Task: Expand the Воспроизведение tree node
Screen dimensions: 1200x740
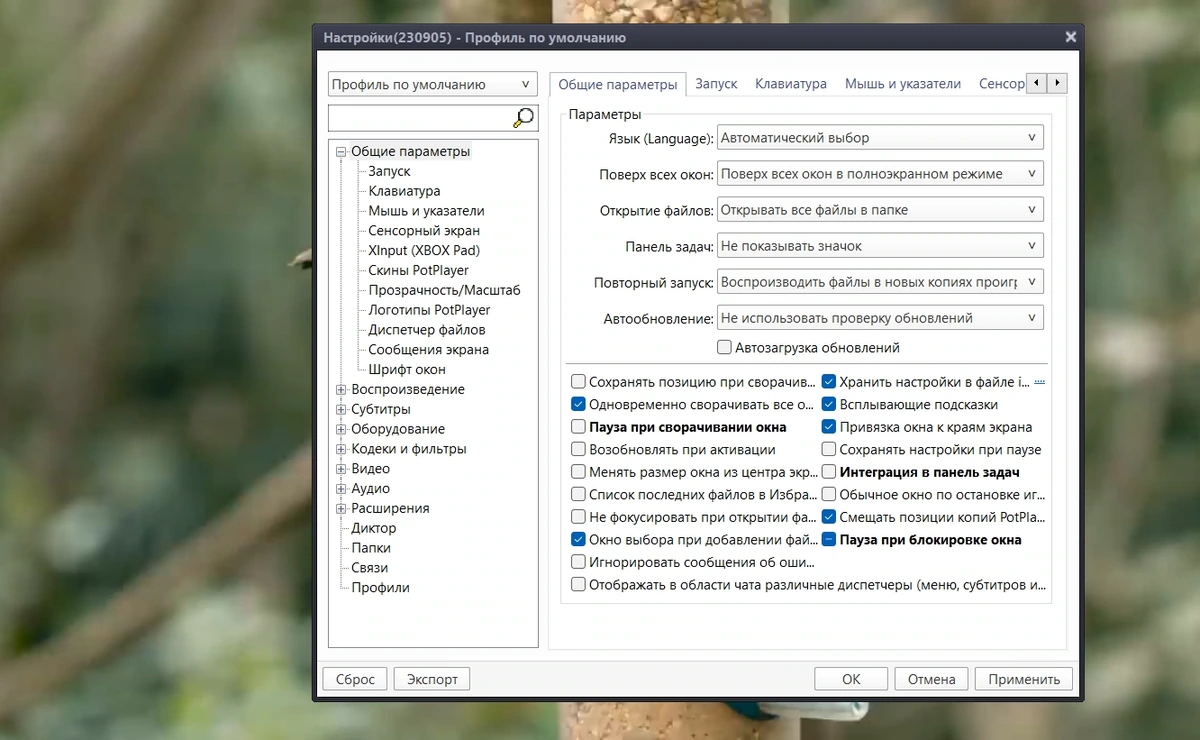Action: [x=341, y=389]
